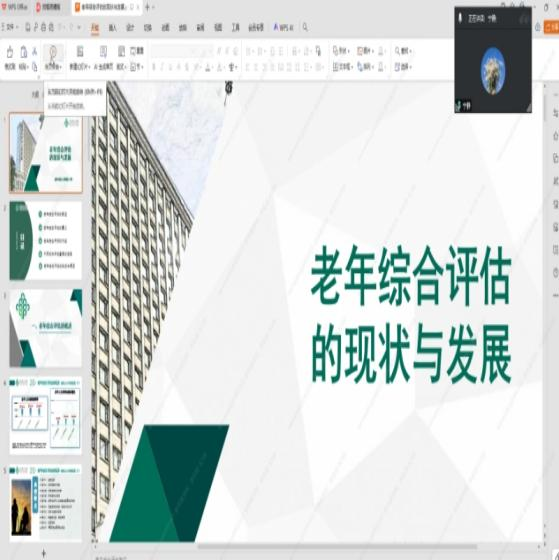Viewport: 559px width, 560px height.
Task: Click the Paste clipboard icon
Action: [x=23, y=52]
